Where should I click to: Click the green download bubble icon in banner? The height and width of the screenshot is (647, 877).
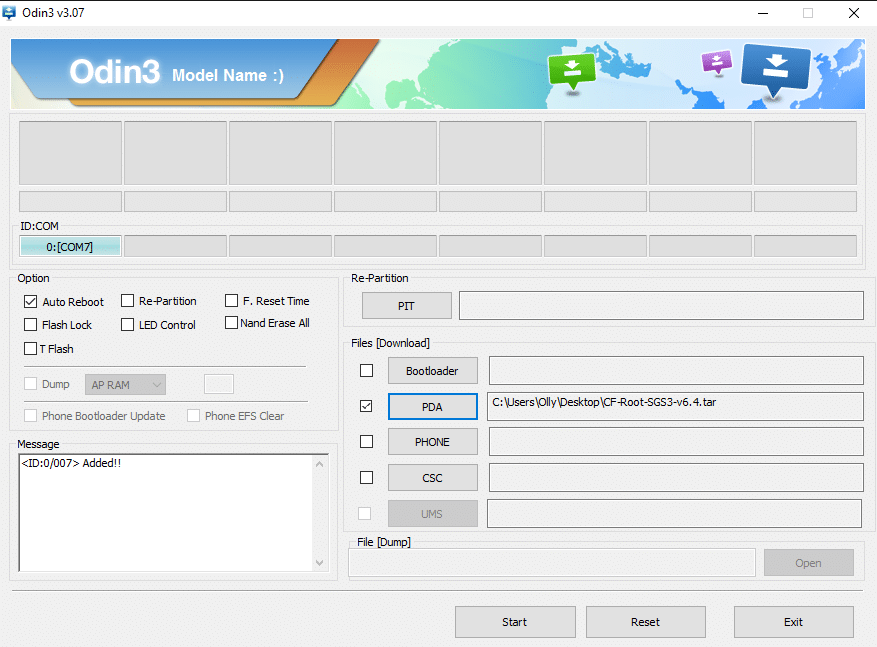pos(572,70)
